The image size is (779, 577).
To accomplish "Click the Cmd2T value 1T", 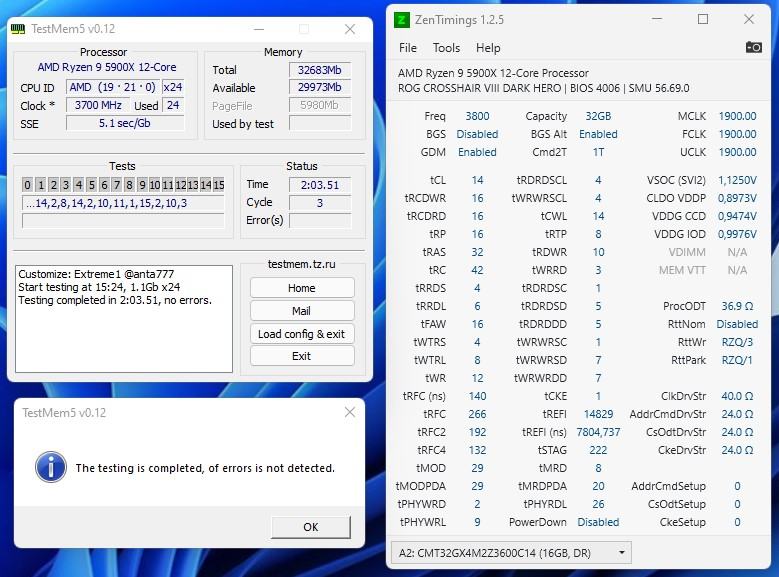I will pyautogui.click(x=598, y=152).
